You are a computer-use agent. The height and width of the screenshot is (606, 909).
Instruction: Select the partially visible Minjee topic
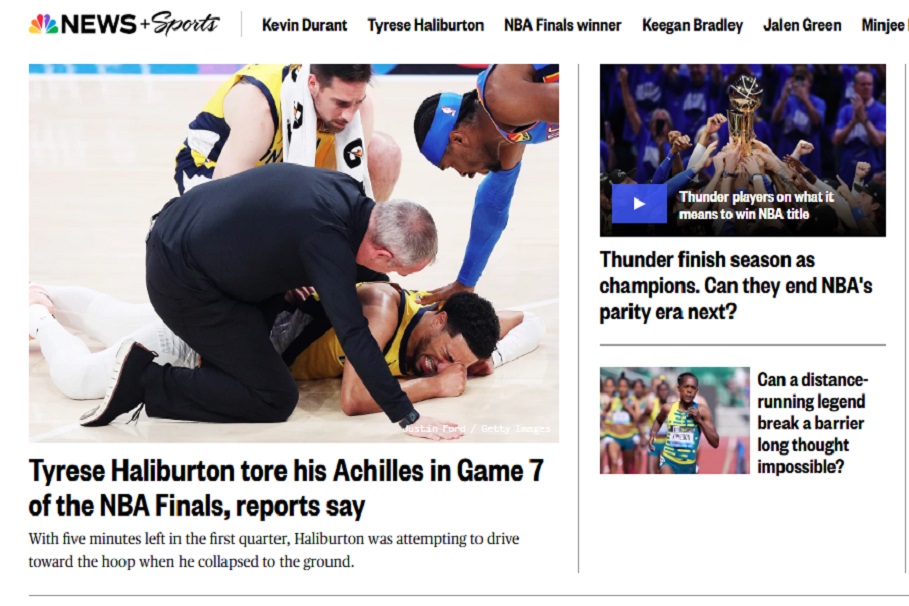(885, 26)
